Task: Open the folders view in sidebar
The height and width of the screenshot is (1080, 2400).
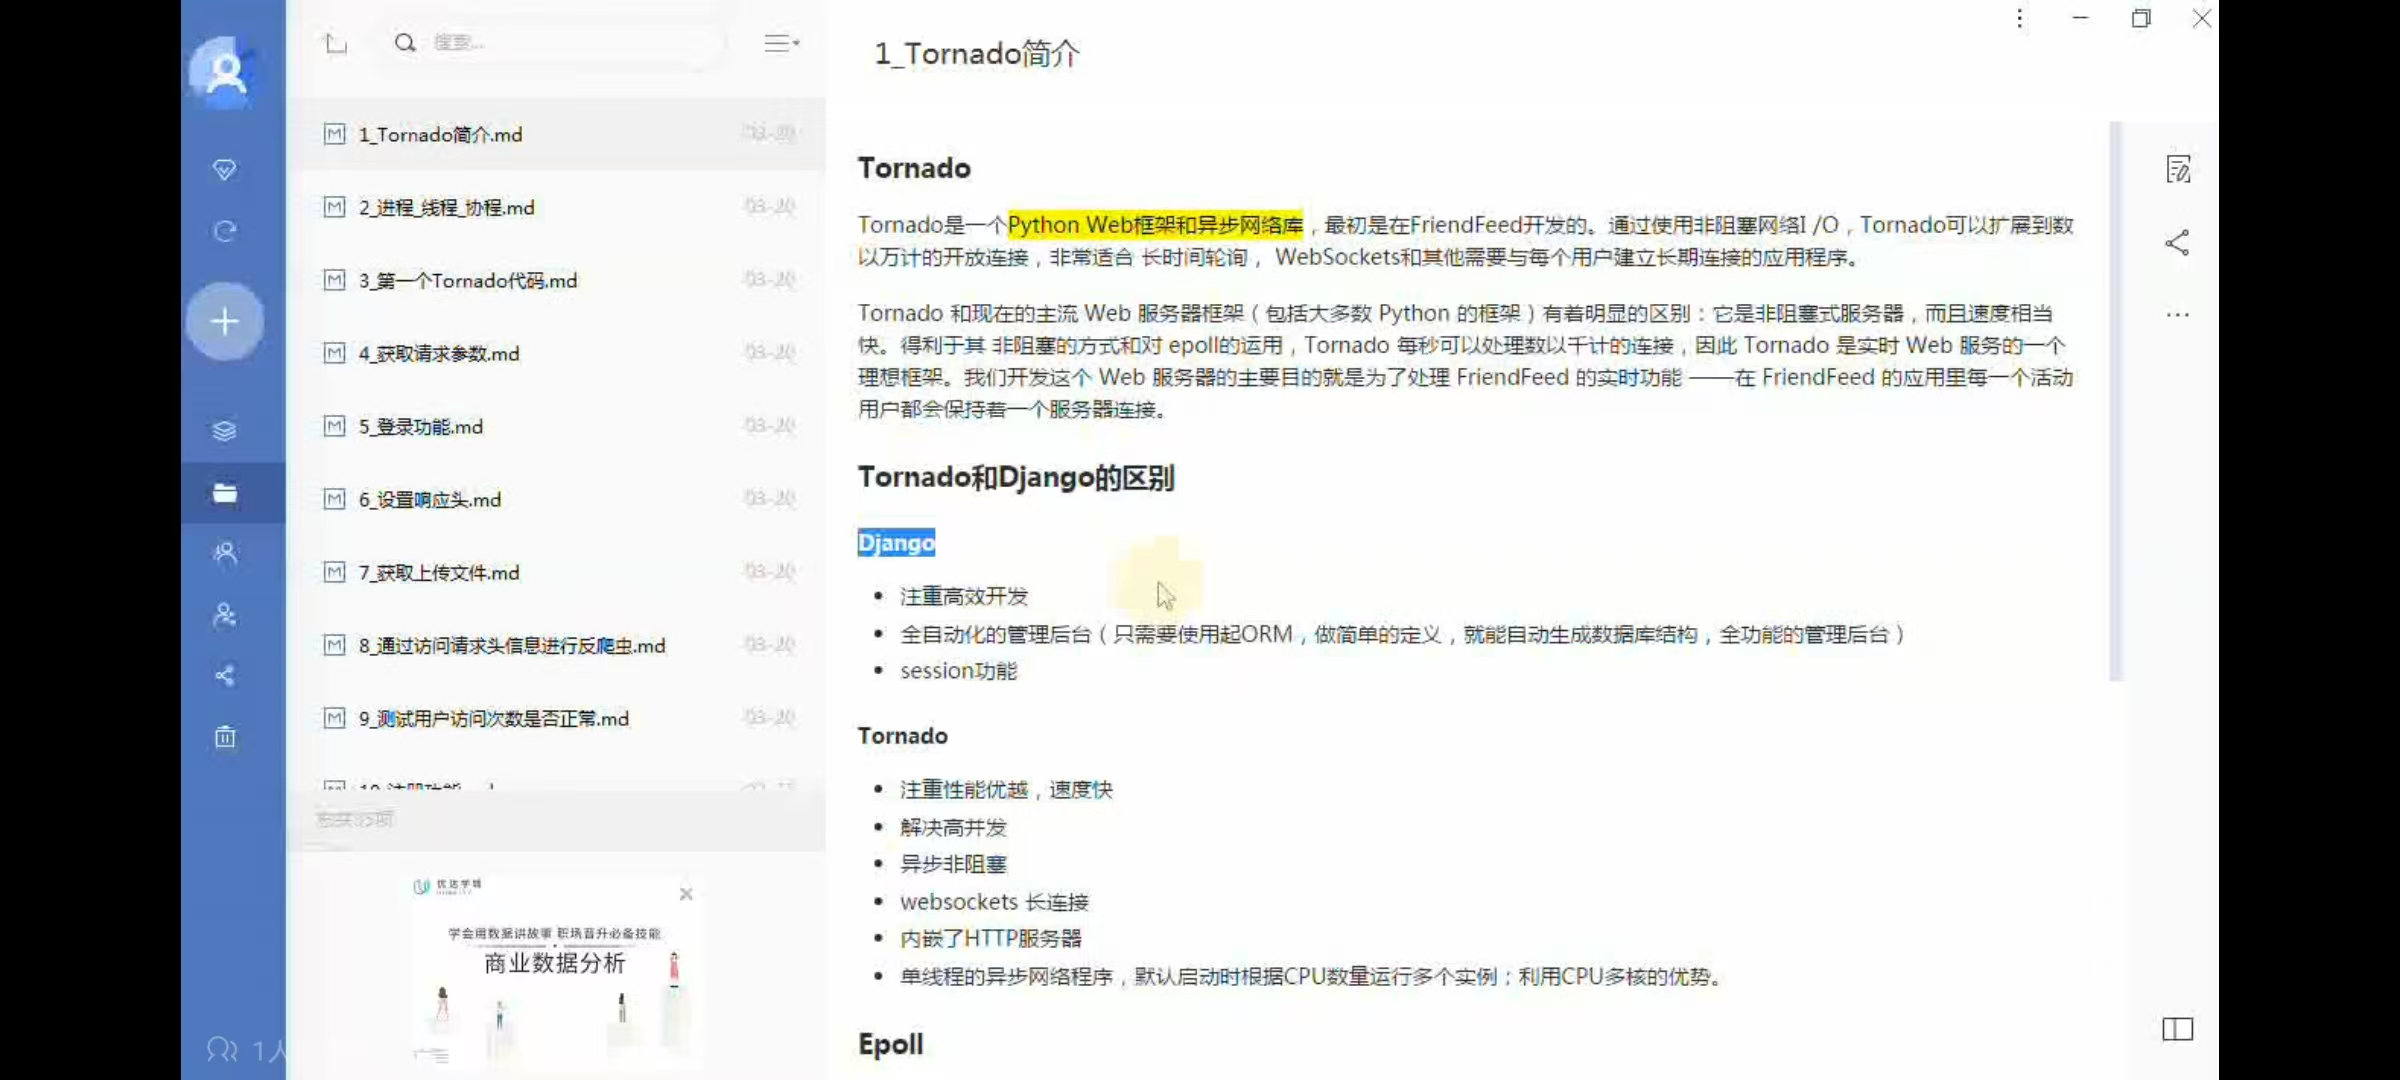Action: coord(225,493)
